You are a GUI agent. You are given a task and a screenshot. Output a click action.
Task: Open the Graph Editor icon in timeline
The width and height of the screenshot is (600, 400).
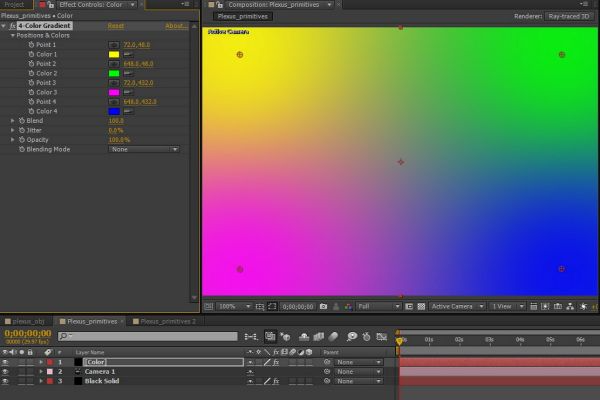point(382,336)
